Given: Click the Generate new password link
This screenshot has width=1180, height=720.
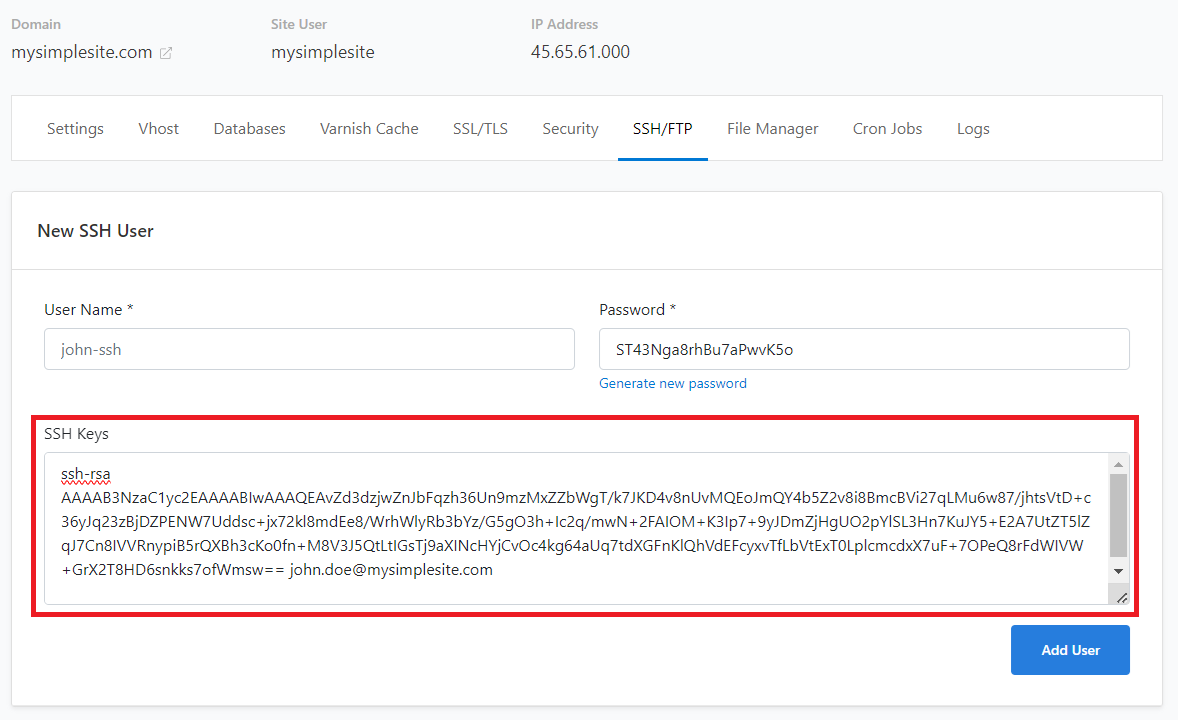Looking at the screenshot, I should click(x=672, y=383).
